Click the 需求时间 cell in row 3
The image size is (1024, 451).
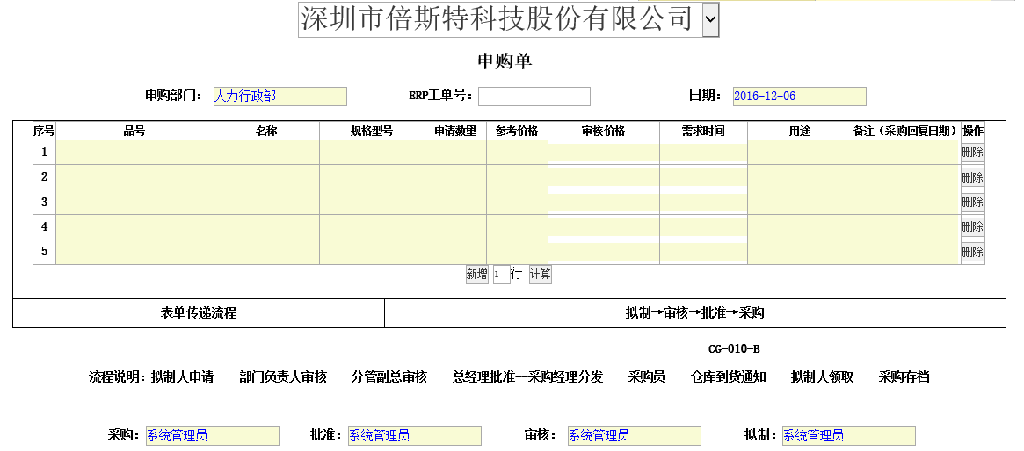tap(703, 202)
